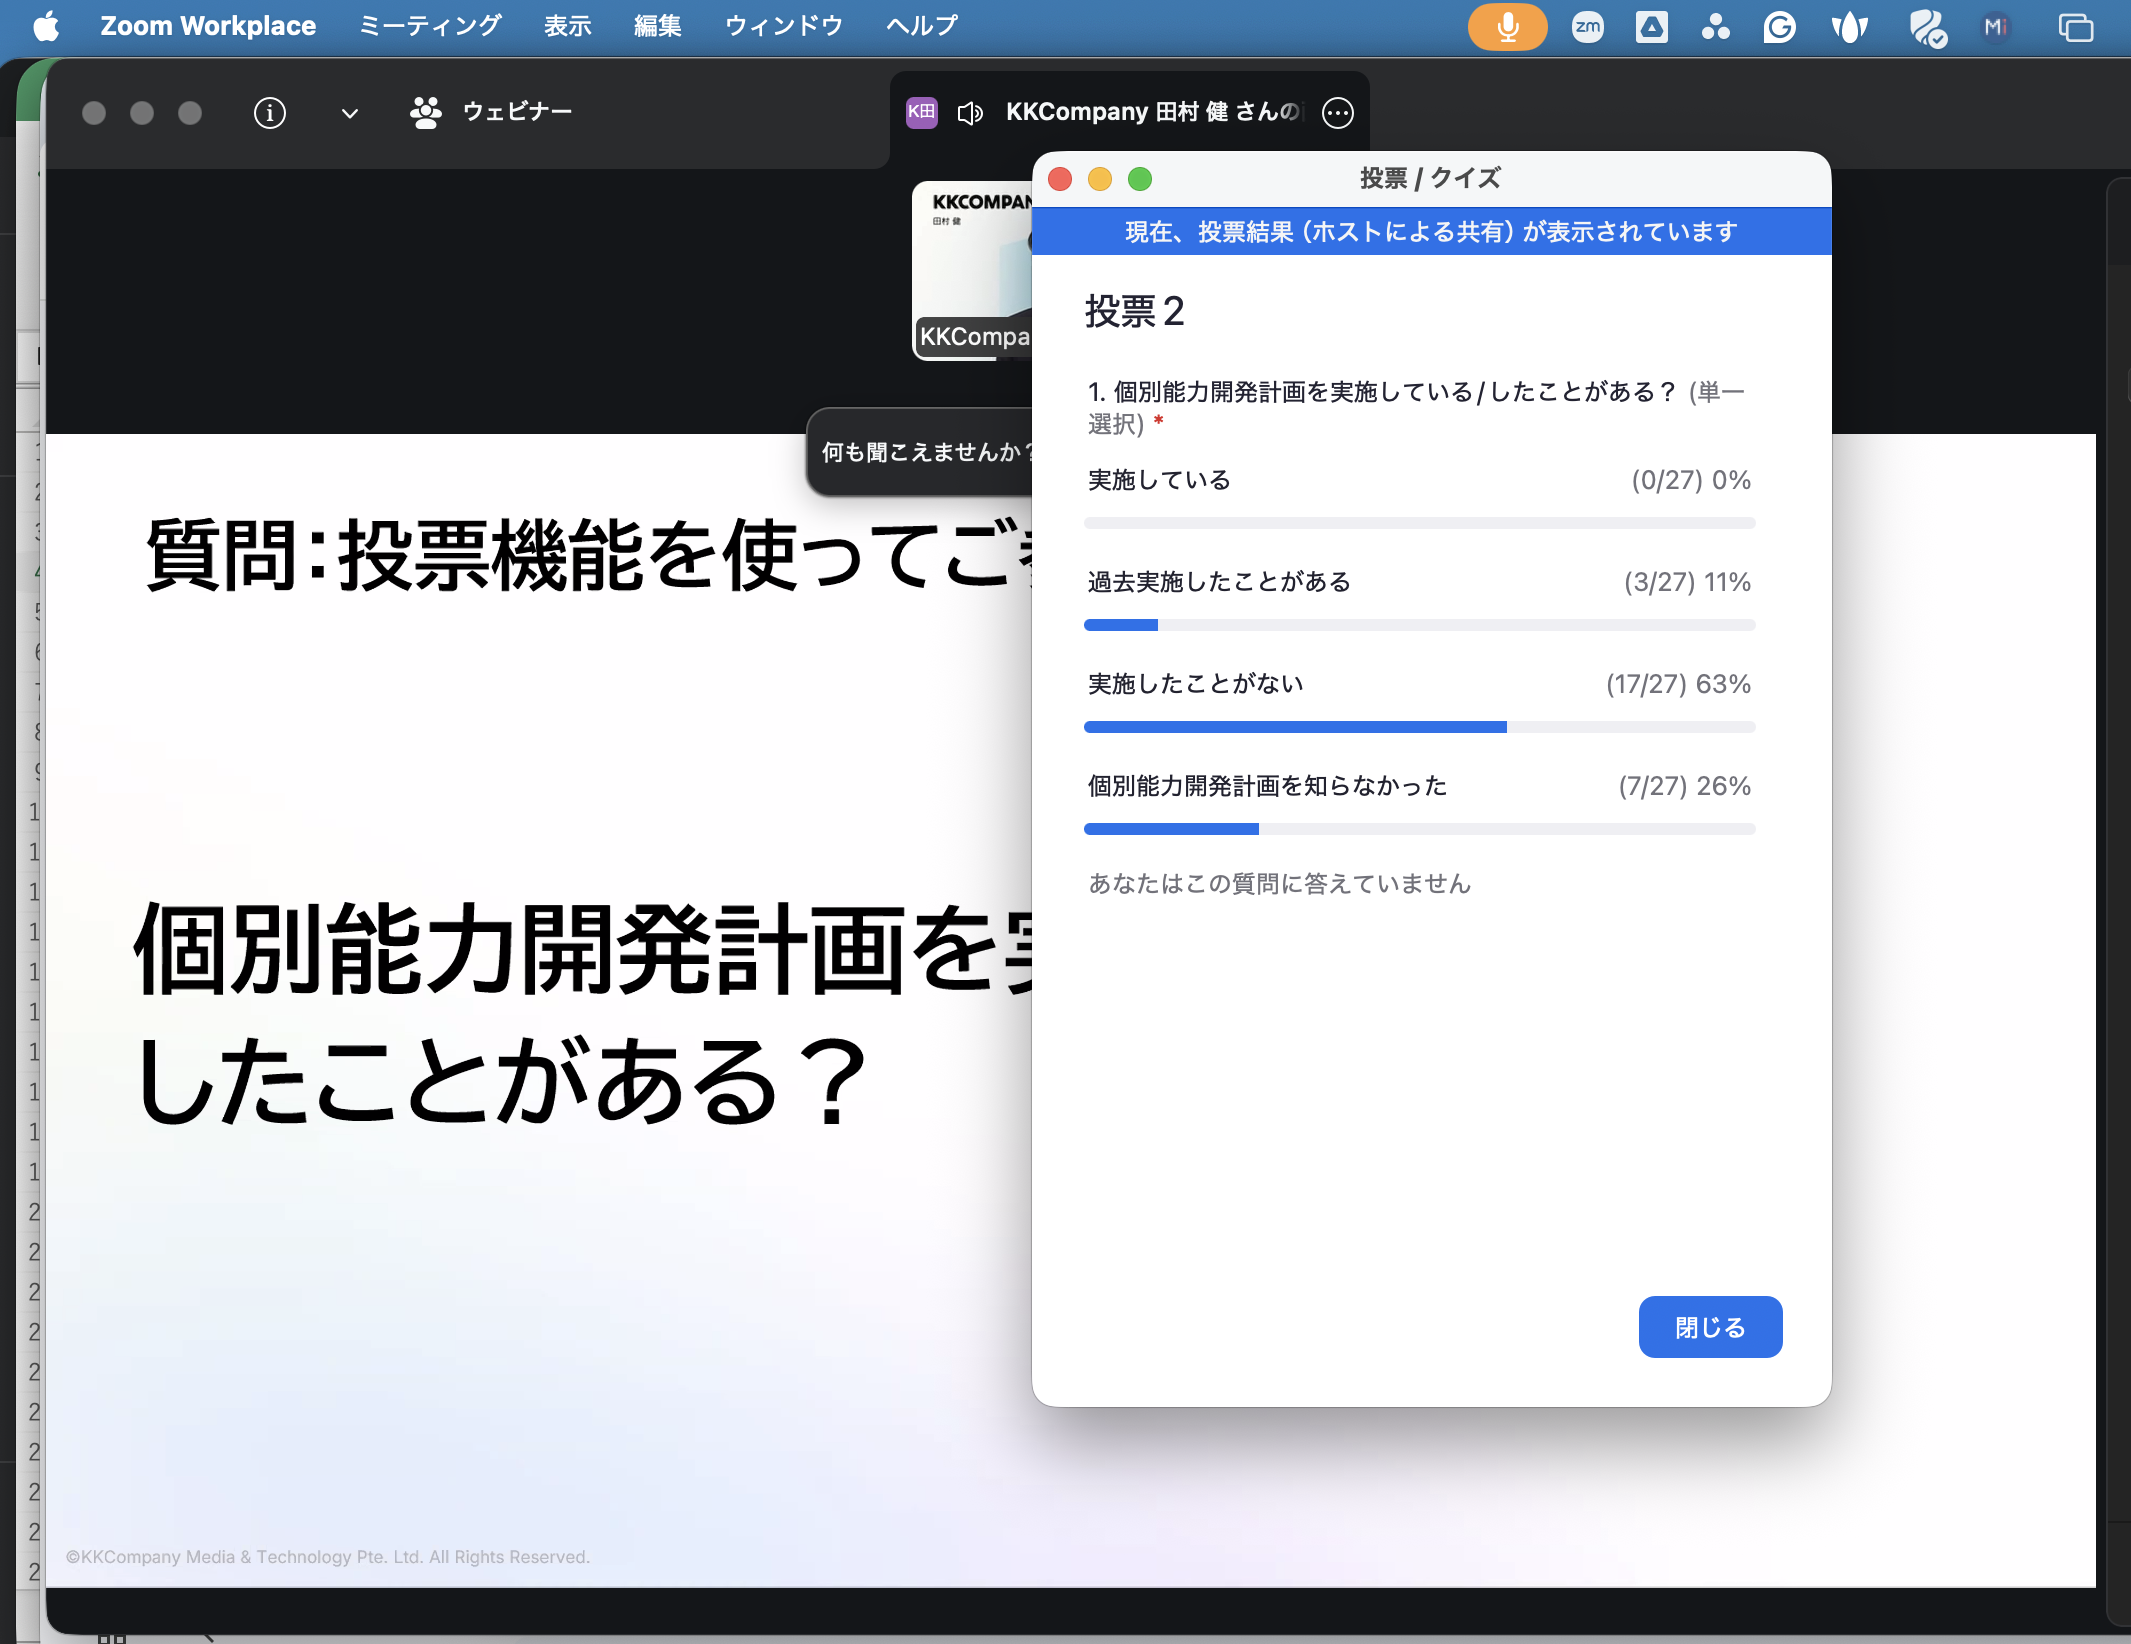Click the 何も聞こえませんか？ tooltip

click(920, 452)
